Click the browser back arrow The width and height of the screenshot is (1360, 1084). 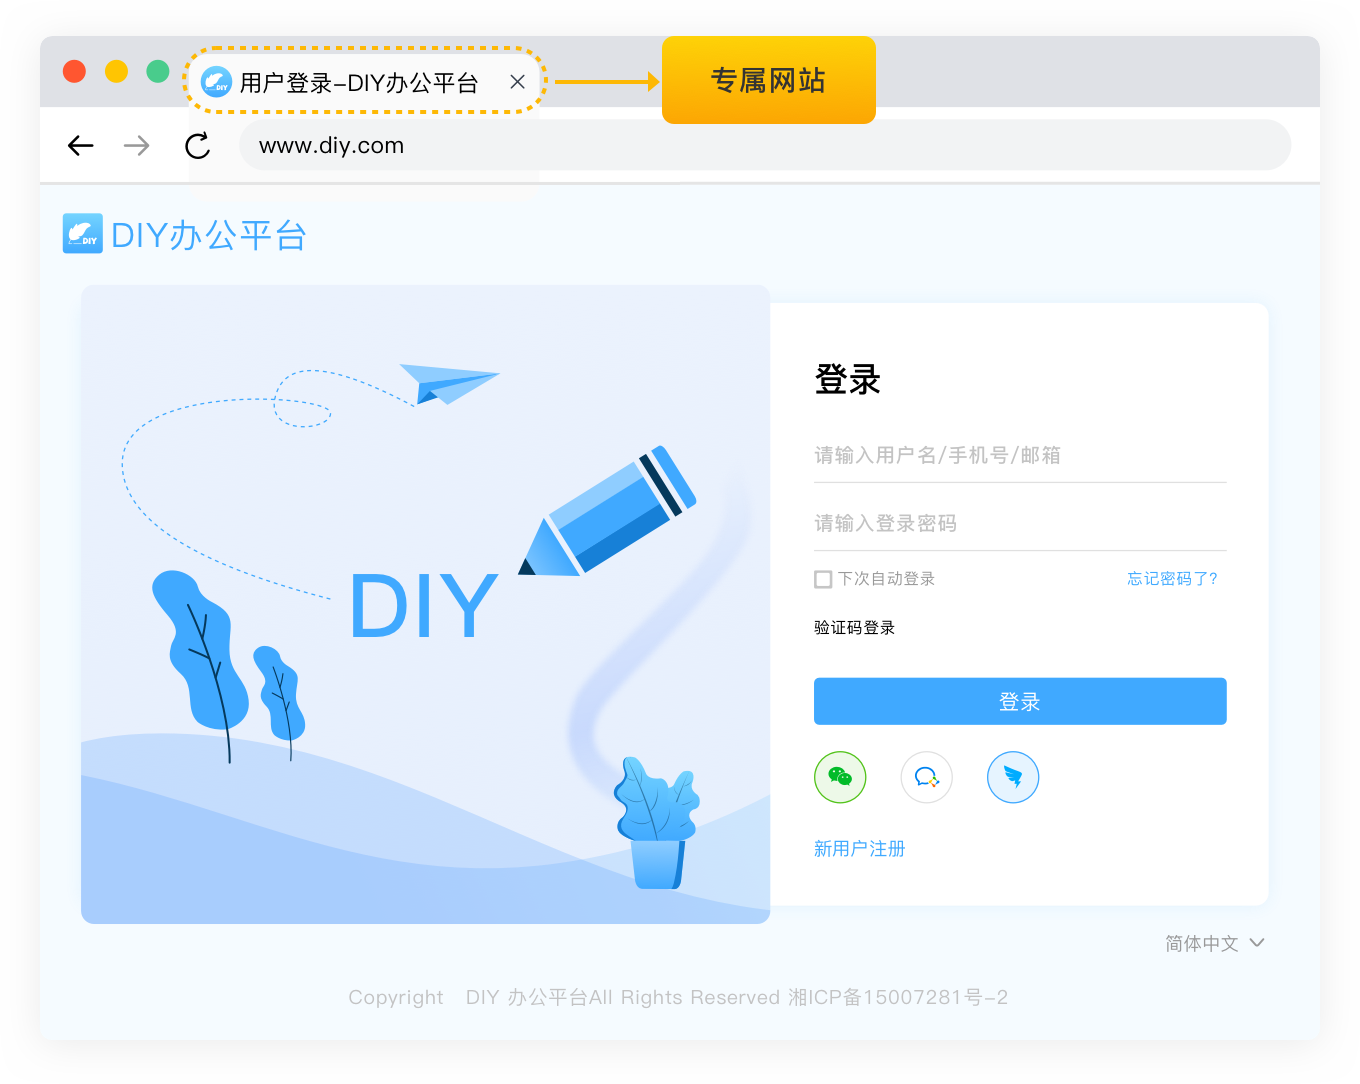[x=80, y=145]
